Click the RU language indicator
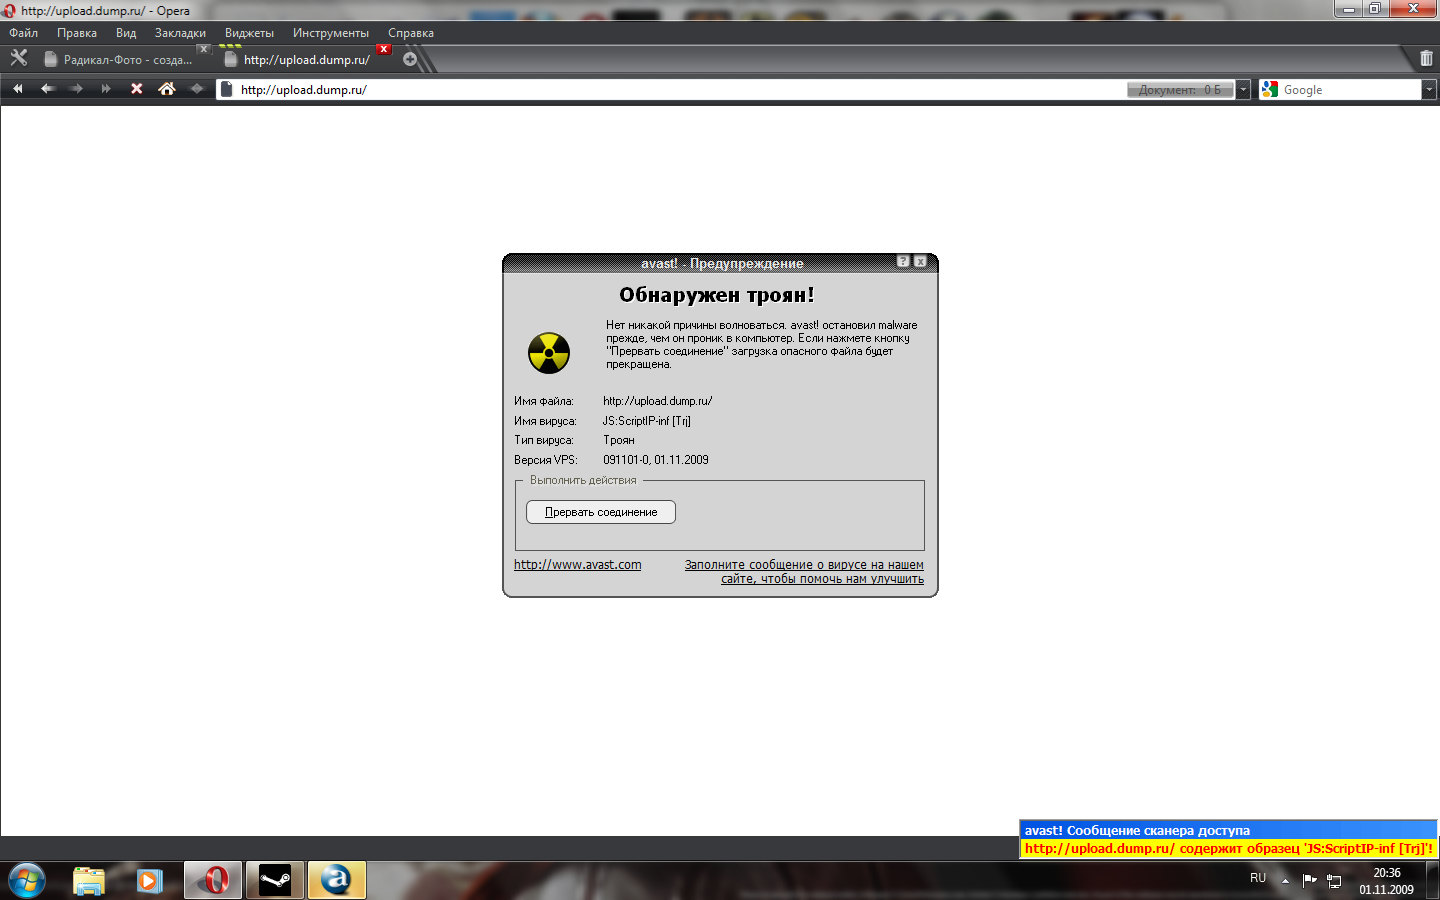Image resolution: width=1440 pixels, height=900 pixels. (x=1258, y=878)
